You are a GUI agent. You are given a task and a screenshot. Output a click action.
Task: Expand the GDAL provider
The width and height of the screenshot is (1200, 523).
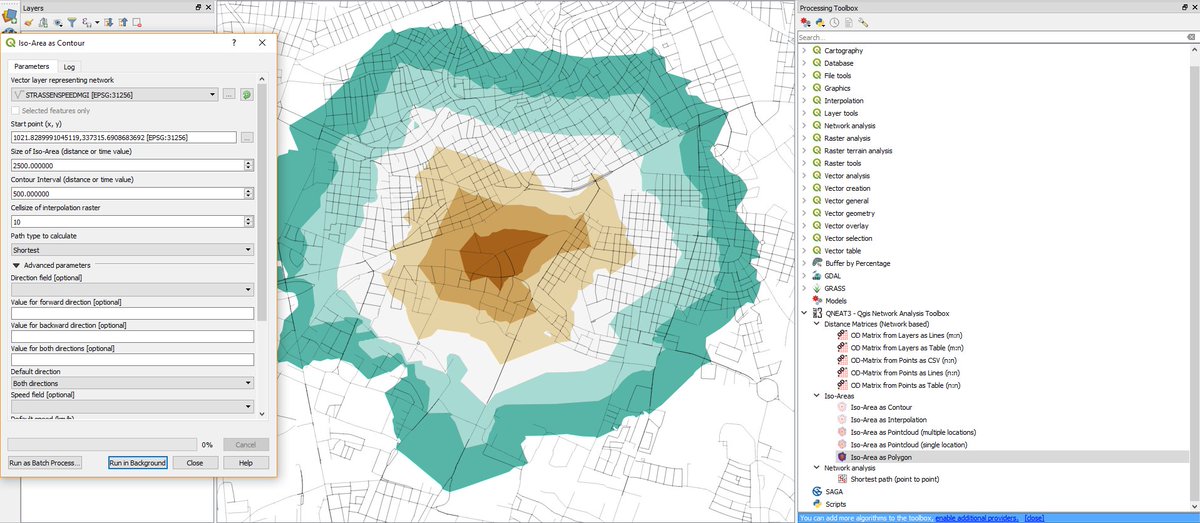click(x=804, y=276)
